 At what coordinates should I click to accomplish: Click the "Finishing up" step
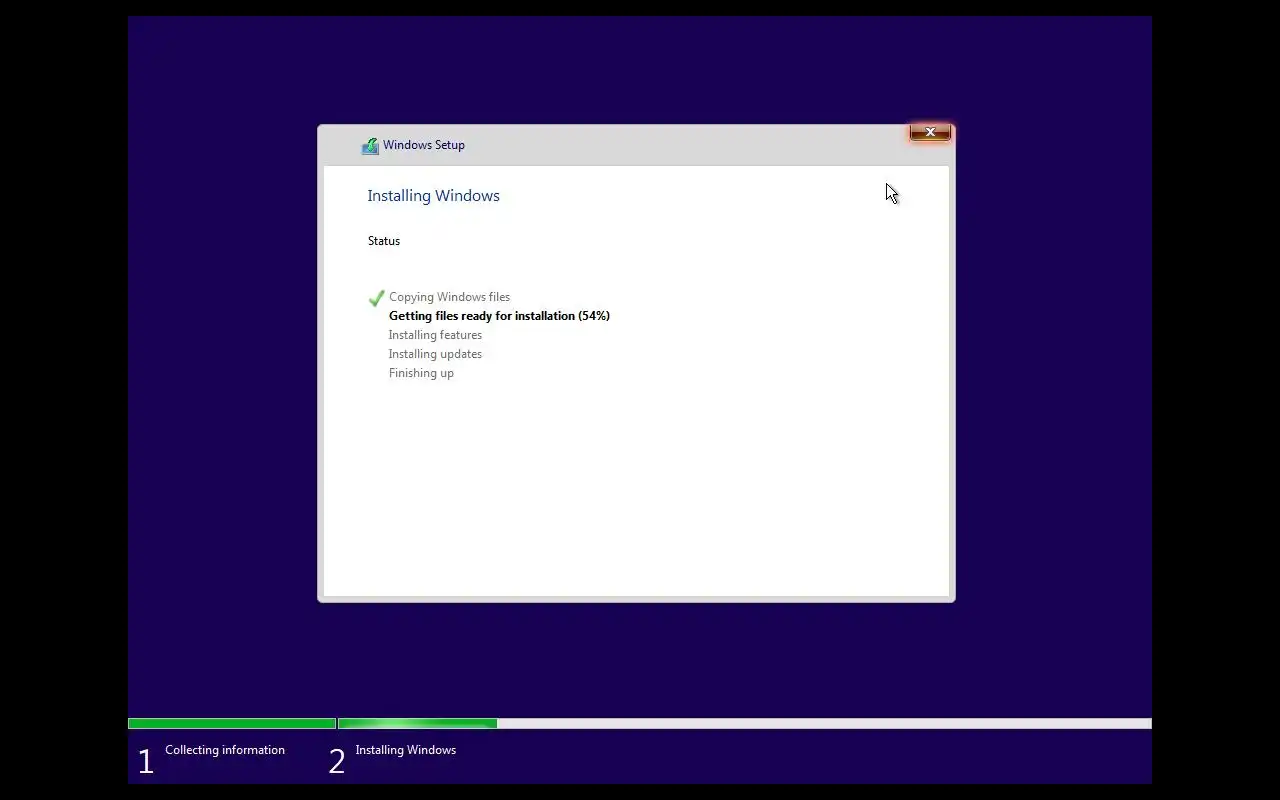click(x=421, y=373)
